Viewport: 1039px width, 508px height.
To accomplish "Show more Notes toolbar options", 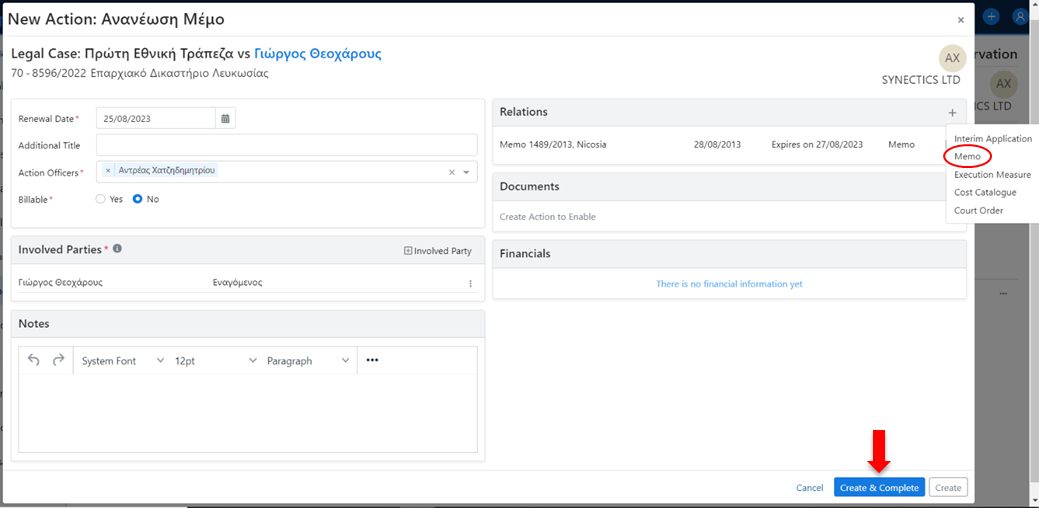I will (x=372, y=360).
